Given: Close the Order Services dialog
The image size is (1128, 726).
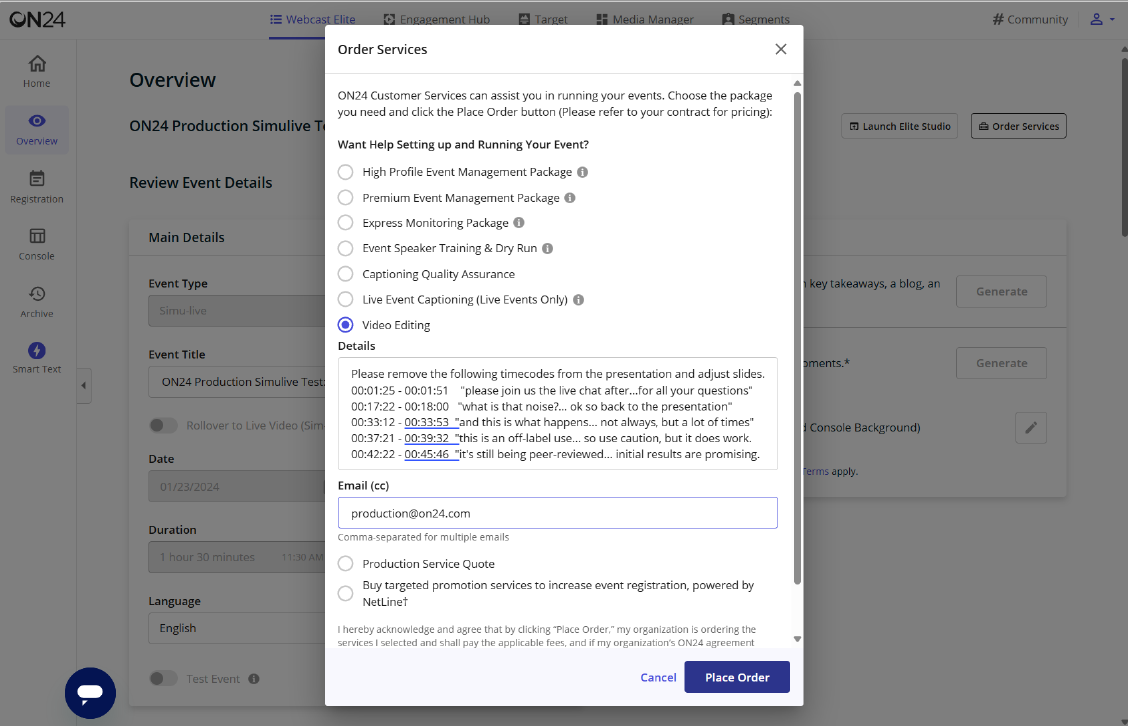Looking at the screenshot, I should click(781, 49).
